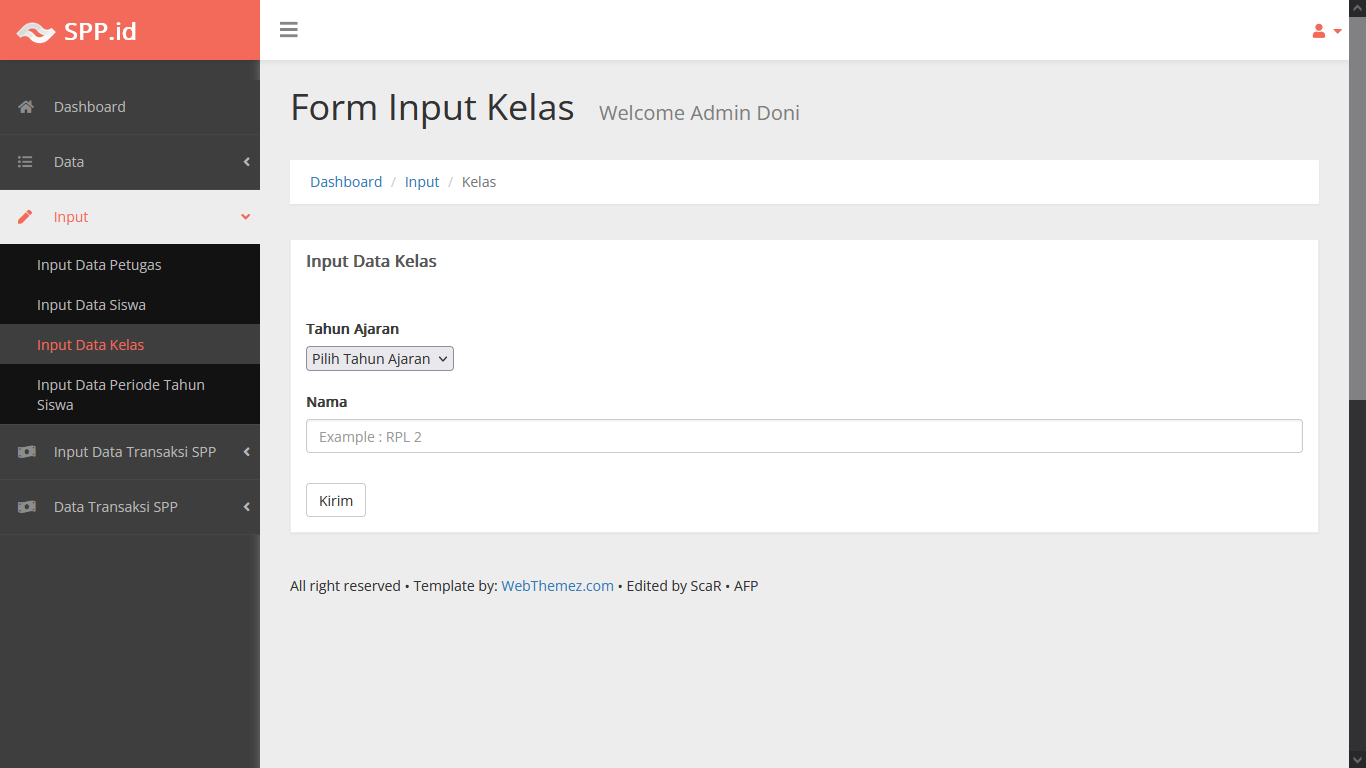Open the Pilih Tahun Ajaran dropdown

(380, 359)
